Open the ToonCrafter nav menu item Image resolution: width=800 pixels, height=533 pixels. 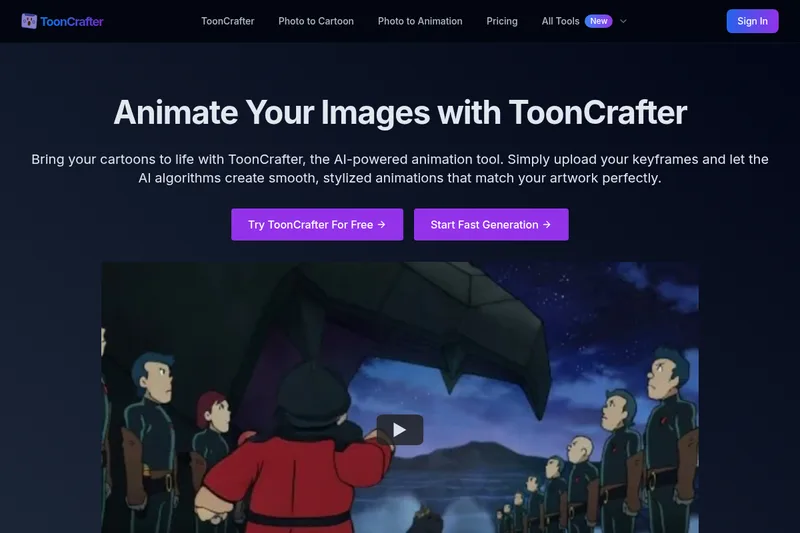[228, 21]
